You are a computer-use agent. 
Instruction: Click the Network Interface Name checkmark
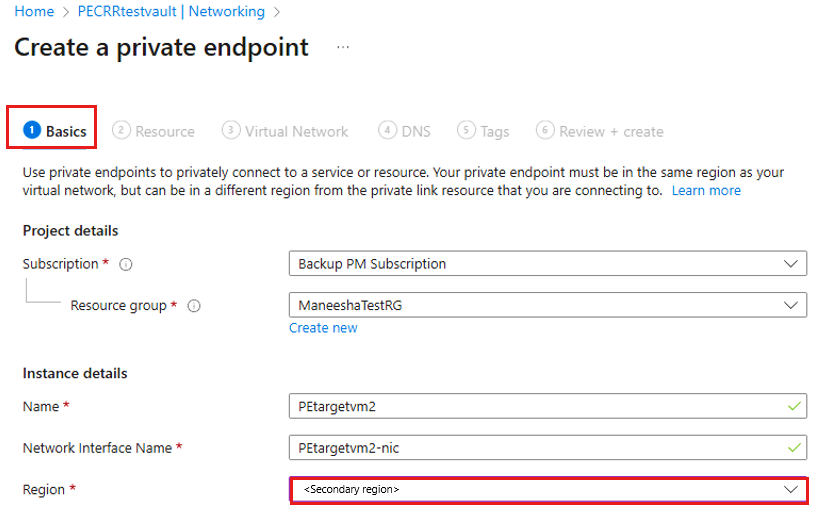click(x=794, y=448)
